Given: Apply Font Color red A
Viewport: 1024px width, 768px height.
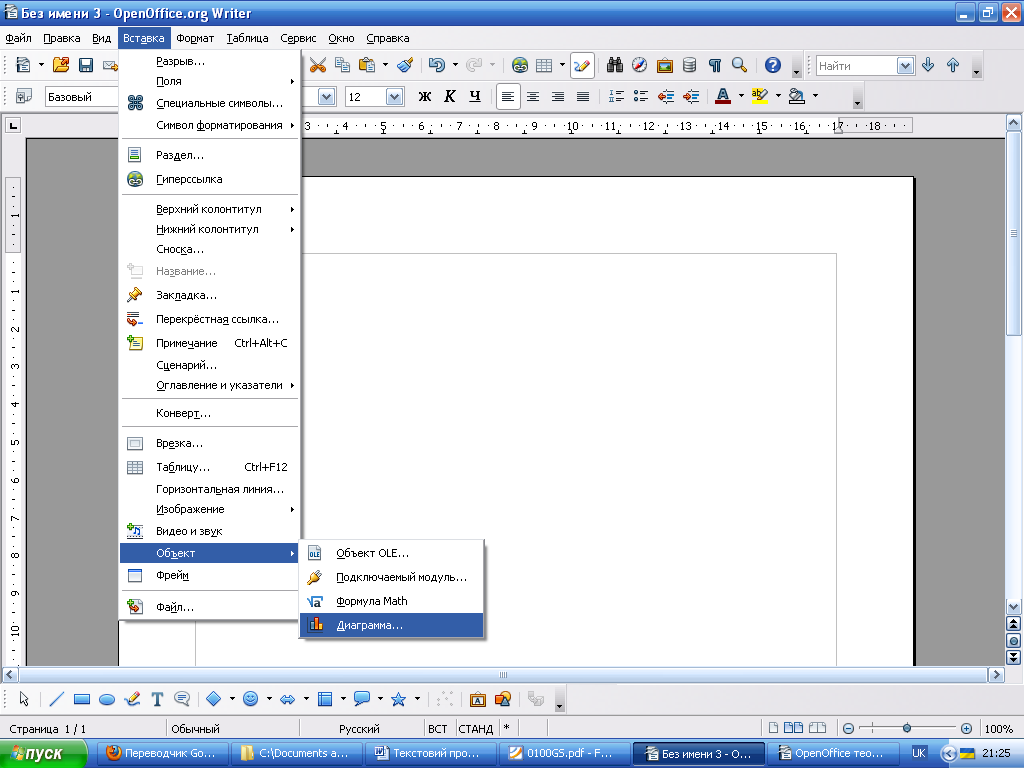Looking at the screenshot, I should 723,97.
